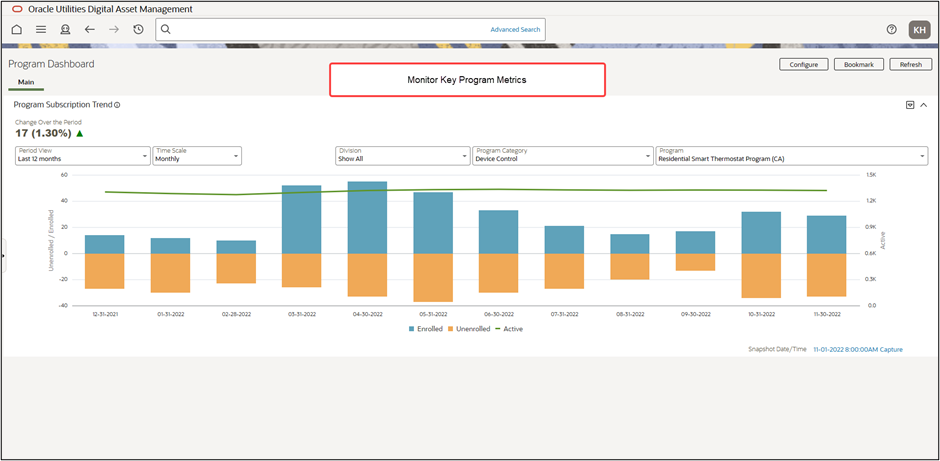Image resolution: width=940 pixels, height=461 pixels.
Task: Go to the Home icon
Action: tap(16, 30)
